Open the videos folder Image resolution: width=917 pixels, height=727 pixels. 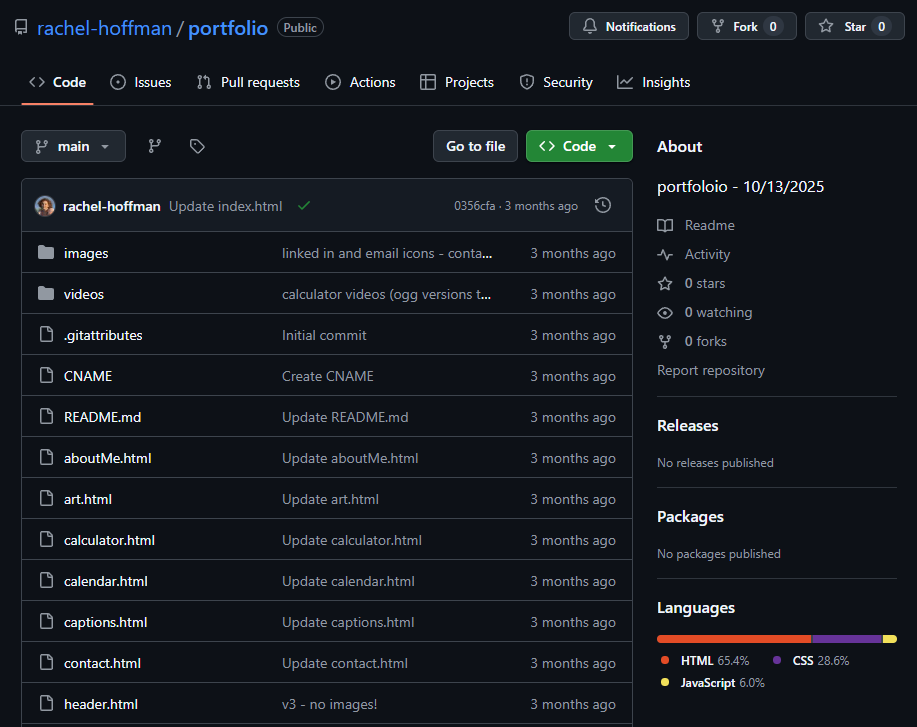(84, 294)
